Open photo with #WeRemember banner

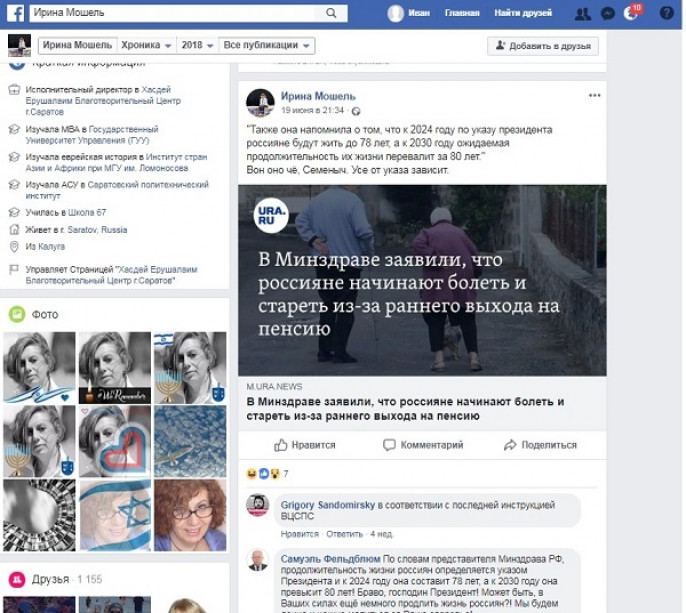pos(115,368)
